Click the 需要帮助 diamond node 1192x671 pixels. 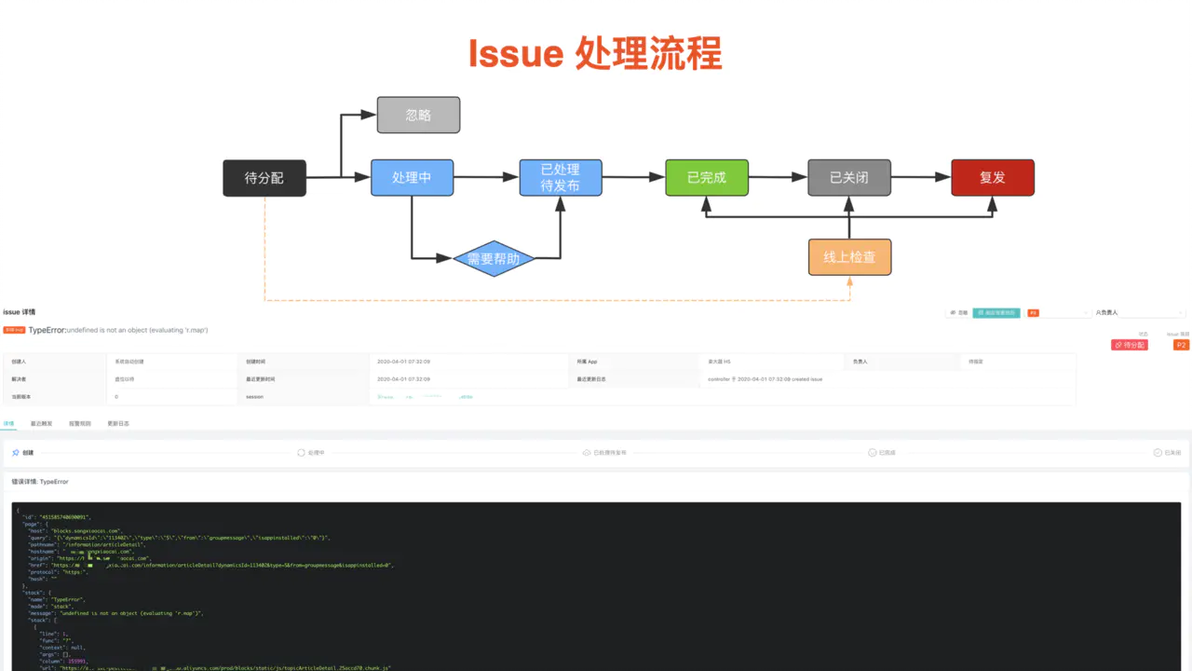pos(493,258)
